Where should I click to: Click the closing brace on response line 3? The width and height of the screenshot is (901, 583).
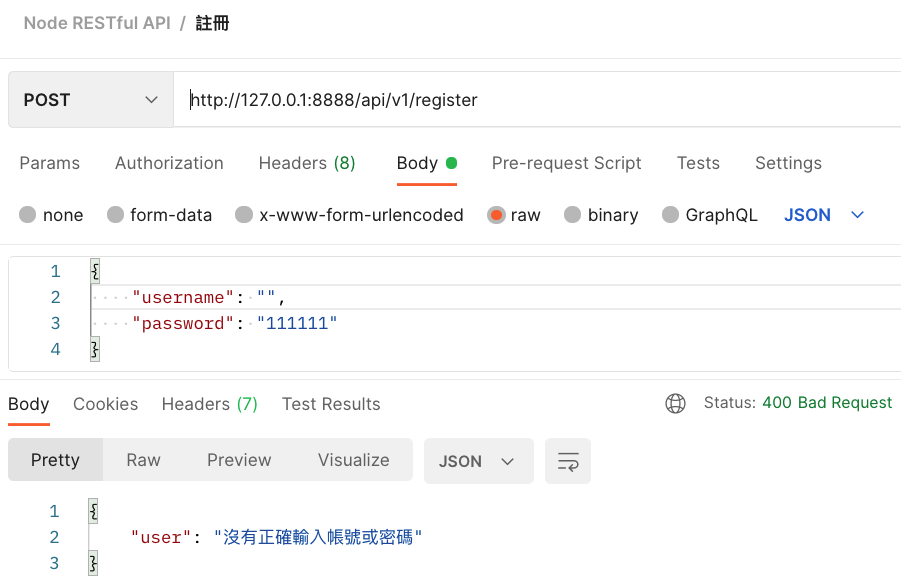point(93,563)
